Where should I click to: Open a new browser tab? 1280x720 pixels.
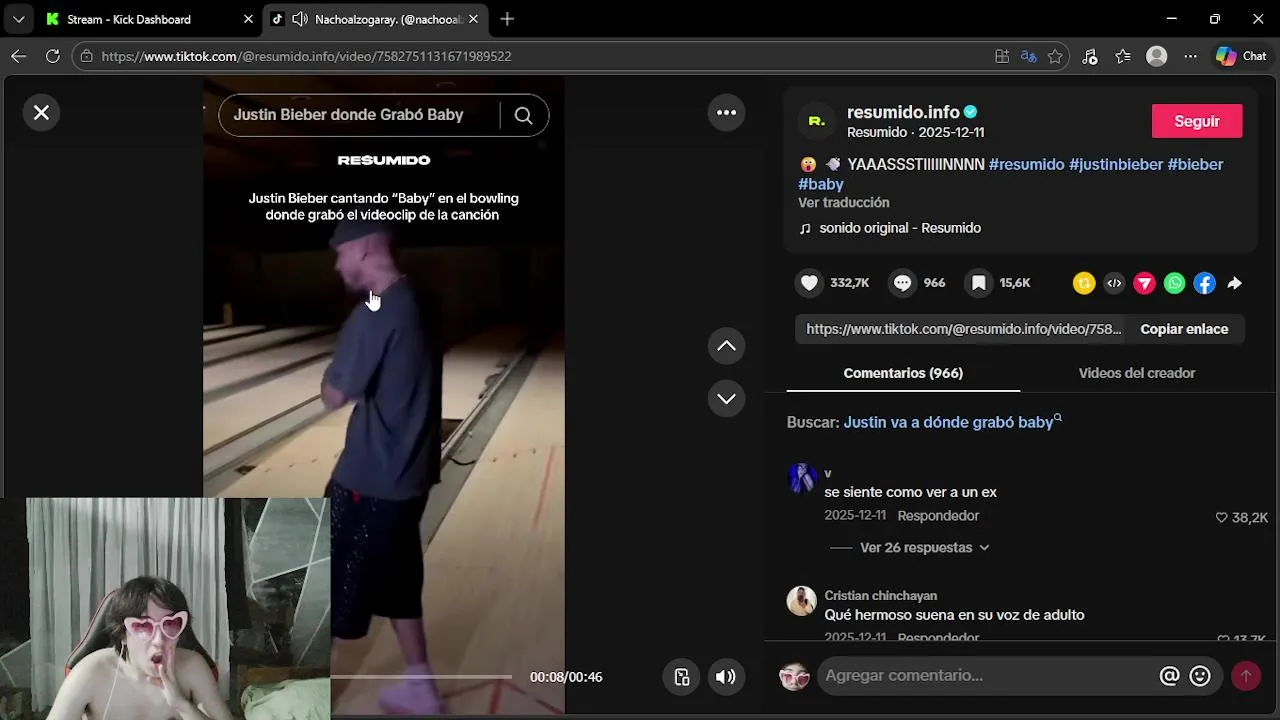[x=507, y=19]
